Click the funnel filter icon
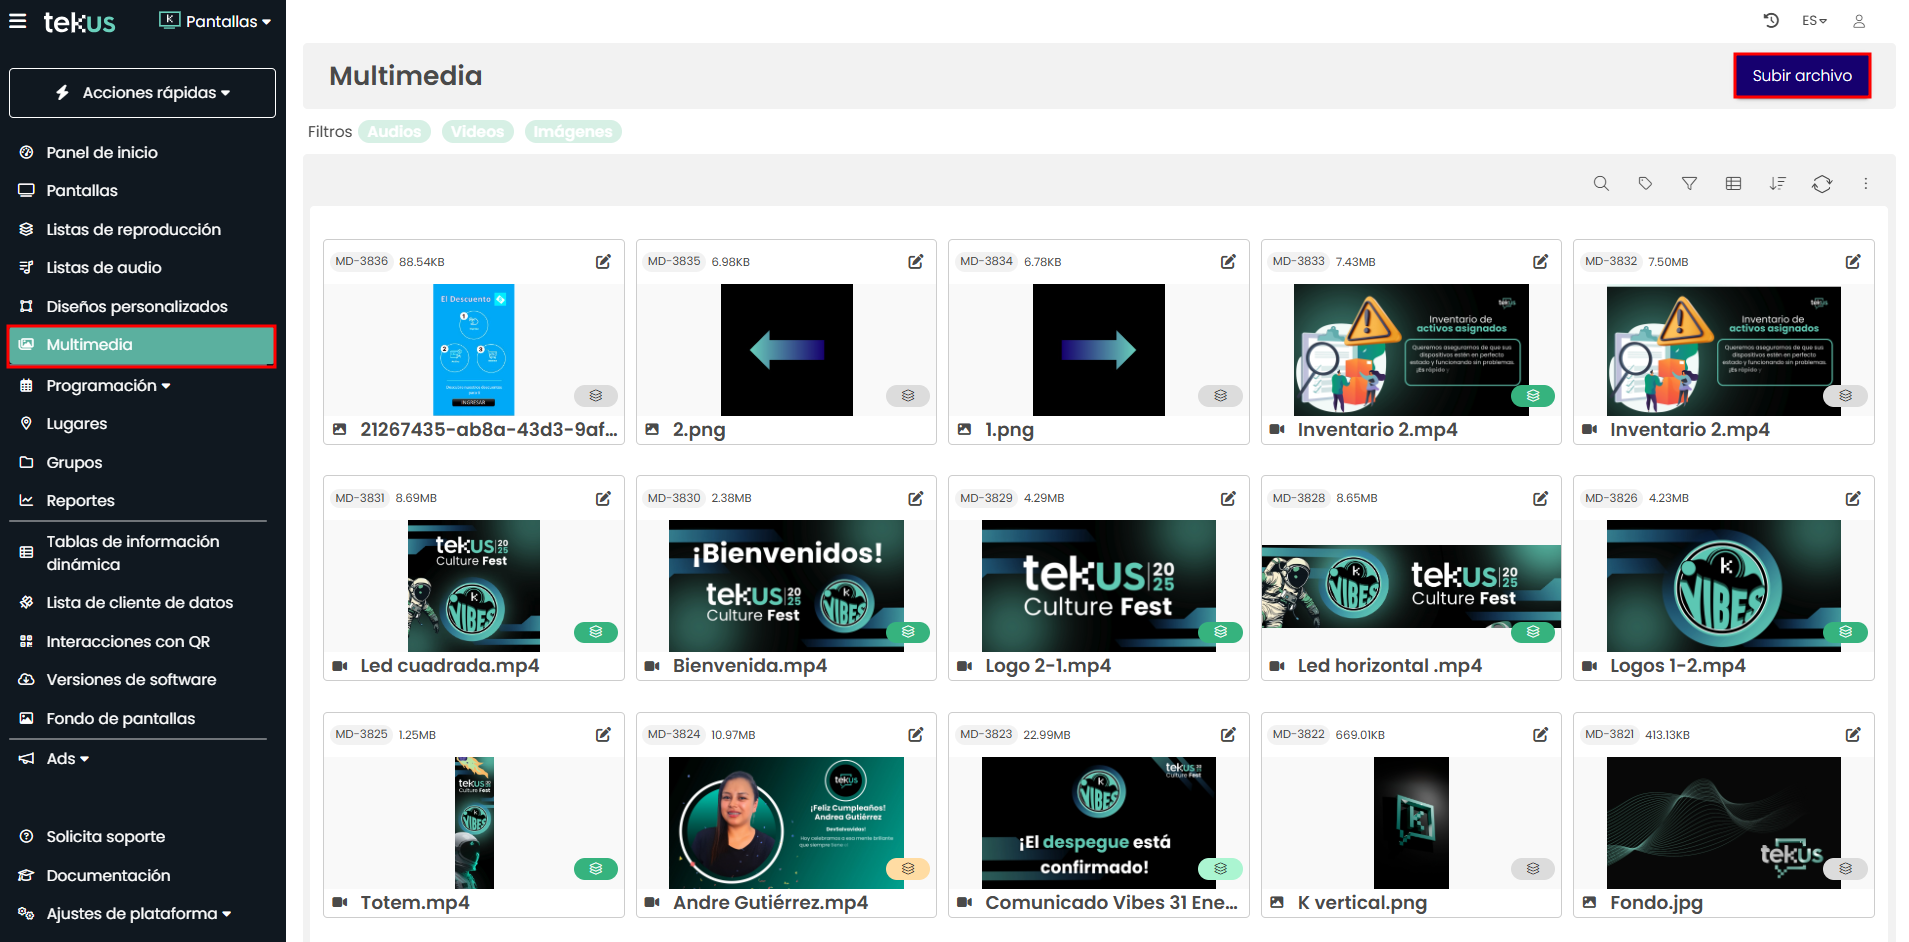The image size is (1909, 942). 1689,184
